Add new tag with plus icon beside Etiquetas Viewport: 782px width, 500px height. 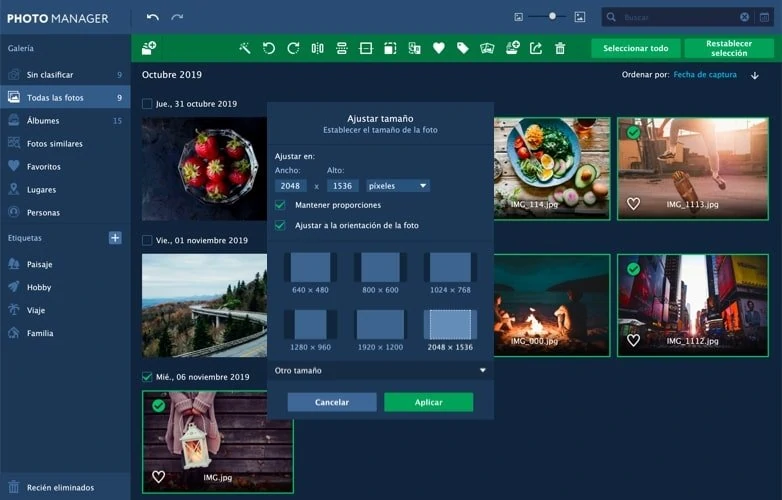coord(115,238)
